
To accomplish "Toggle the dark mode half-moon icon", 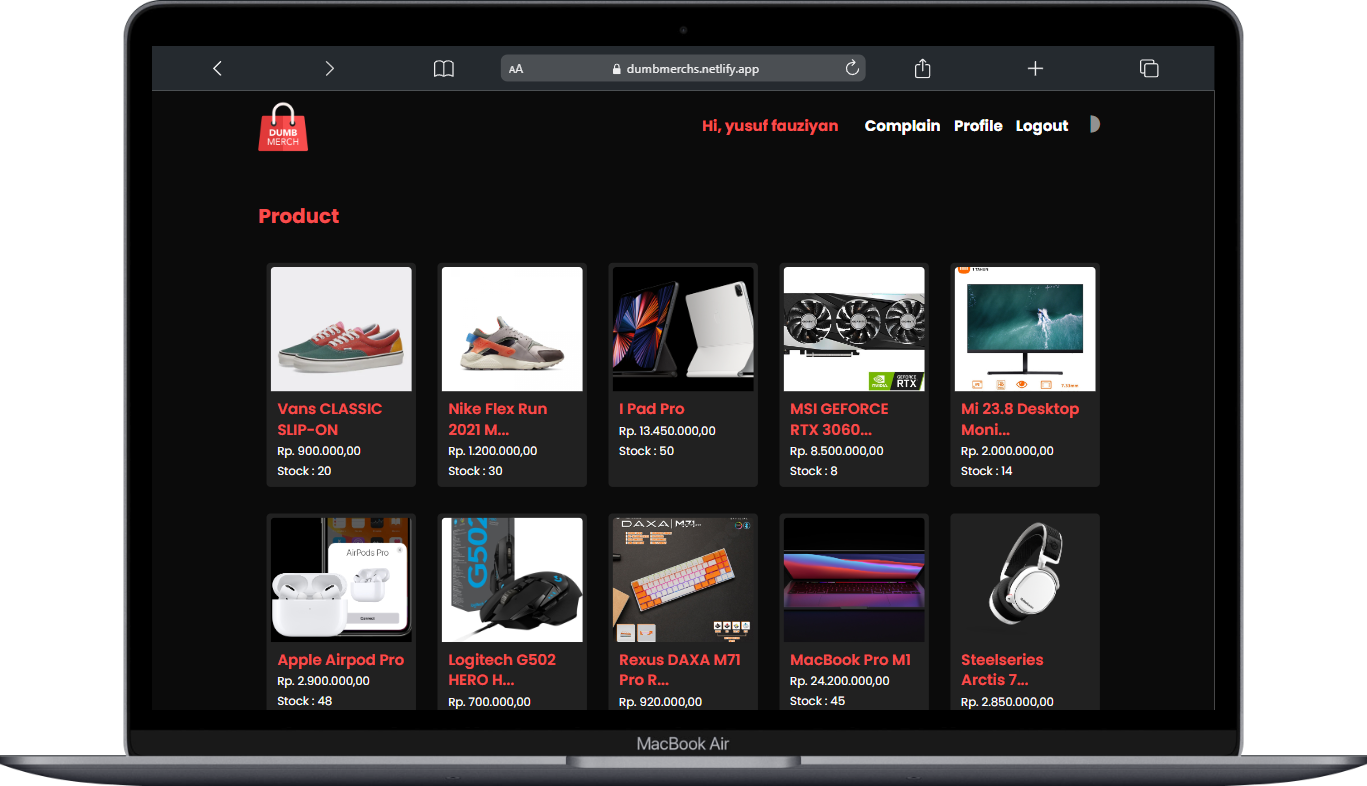I will tap(1094, 125).
